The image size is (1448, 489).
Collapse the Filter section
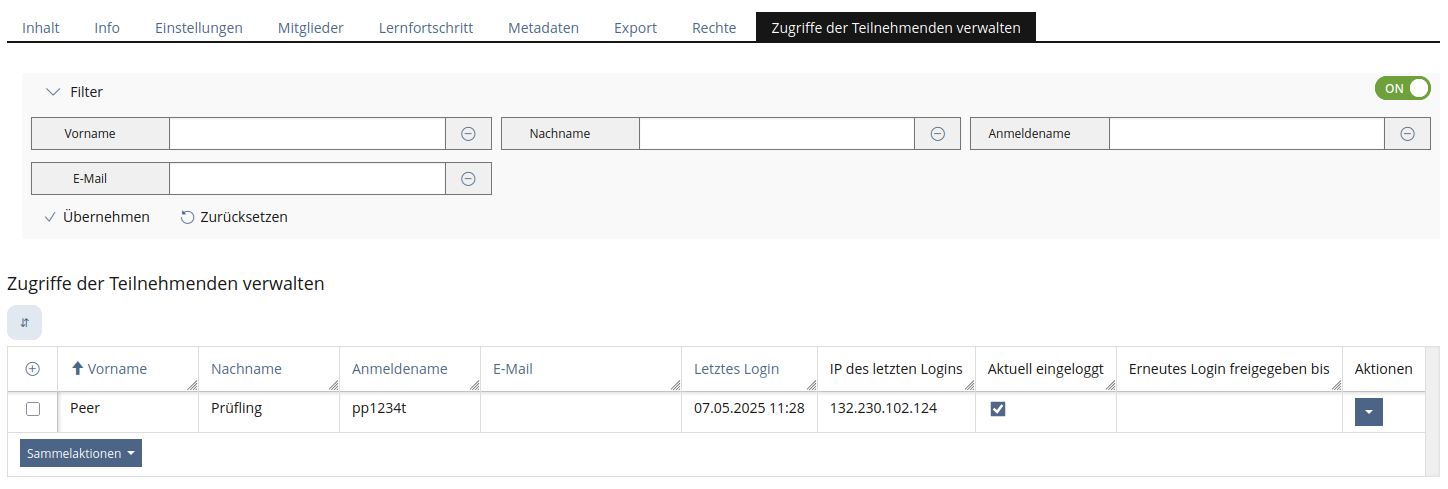tap(54, 92)
